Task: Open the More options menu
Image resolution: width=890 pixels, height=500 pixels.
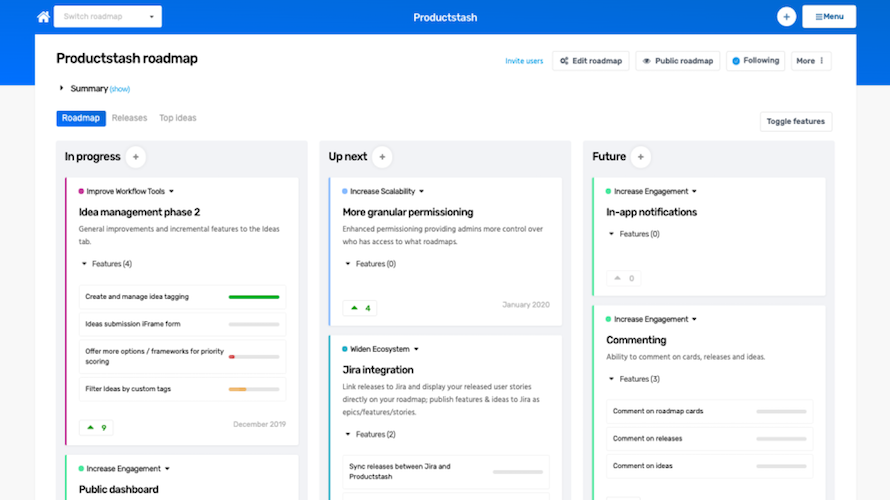Action: coord(811,61)
